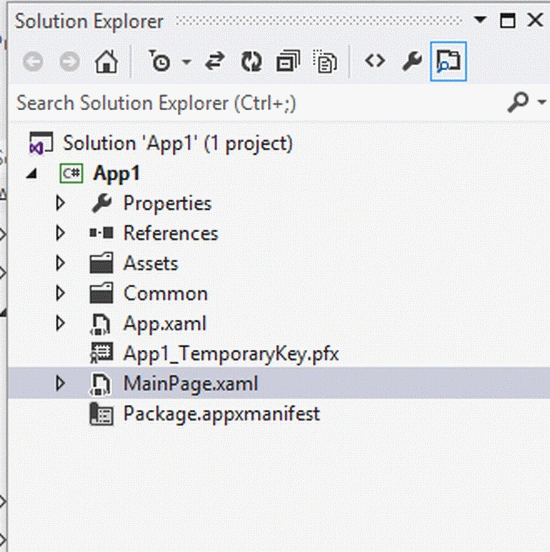Toggle Preview Selected Items button
Image resolution: width=550 pixels, height=552 pixels.
448,61
